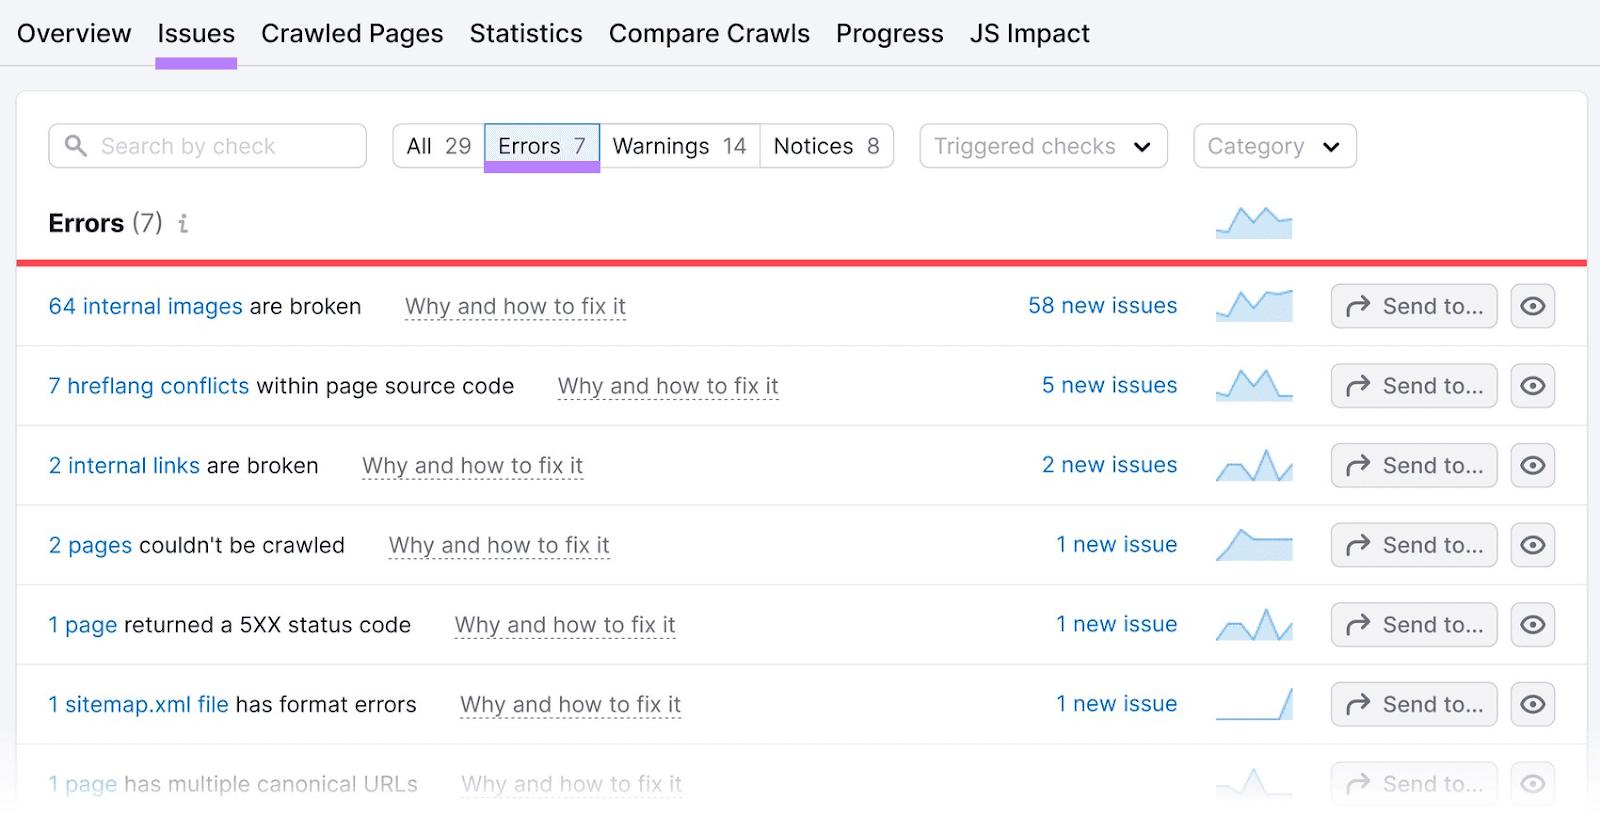
Task: Click the search magnifier icon
Action: point(75,146)
